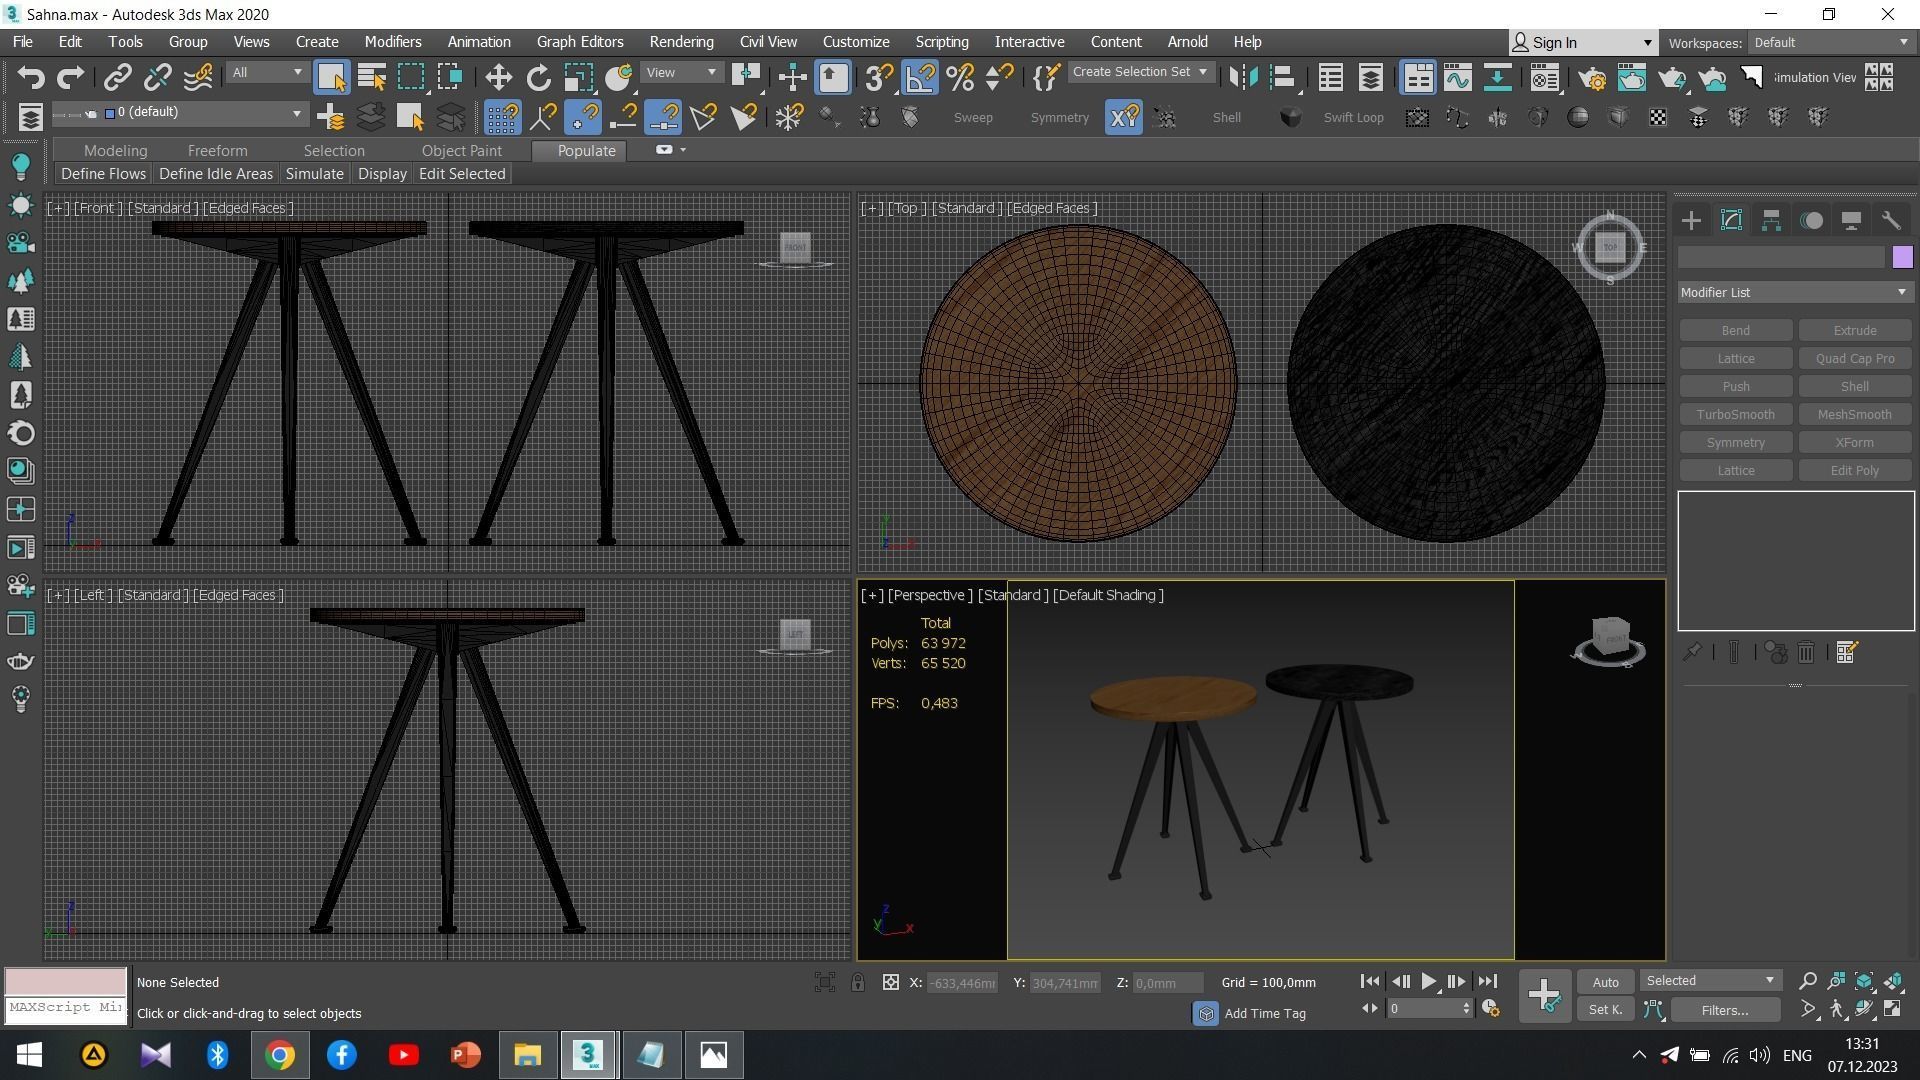The height and width of the screenshot is (1080, 1920).
Task: Open the Motion tab in command panel
Action: [x=1811, y=221]
